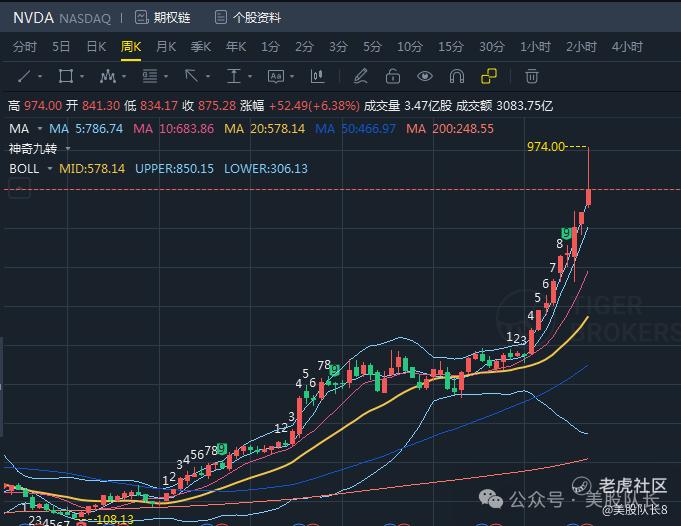This screenshot has width=681, height=526.
Task: Open the text tool dropdown arrow
Action: click(x=292, y=76)
